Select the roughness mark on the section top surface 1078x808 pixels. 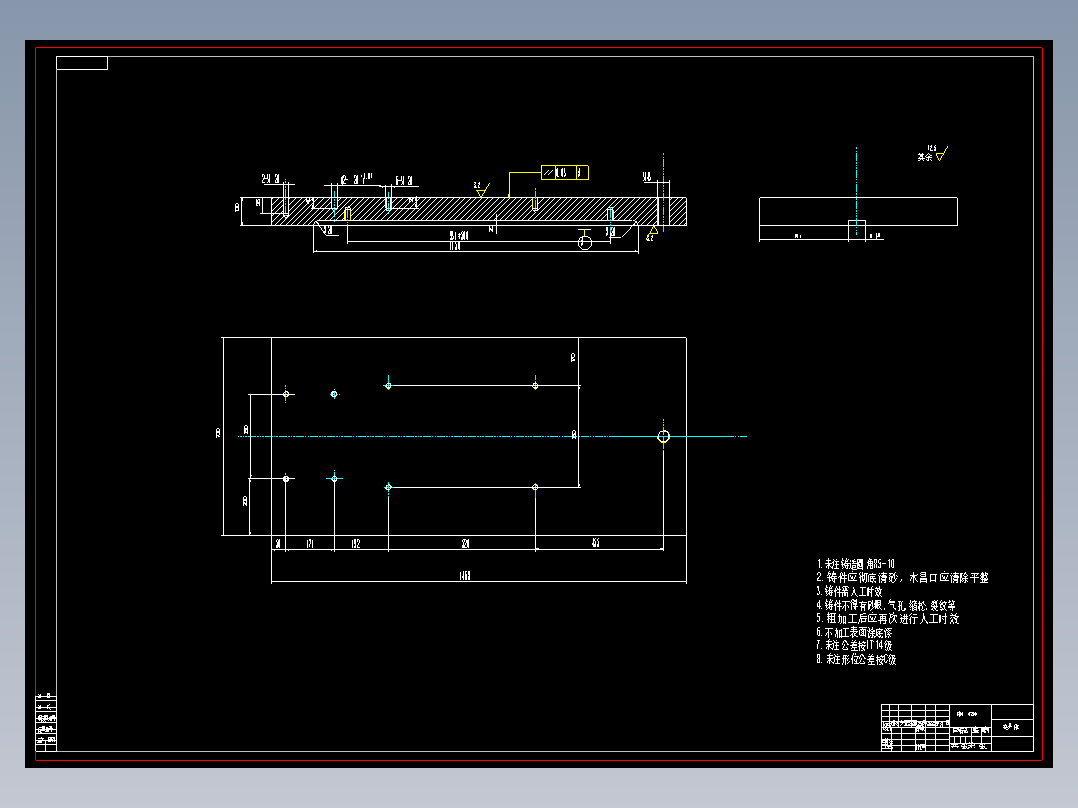click(481, 190)
